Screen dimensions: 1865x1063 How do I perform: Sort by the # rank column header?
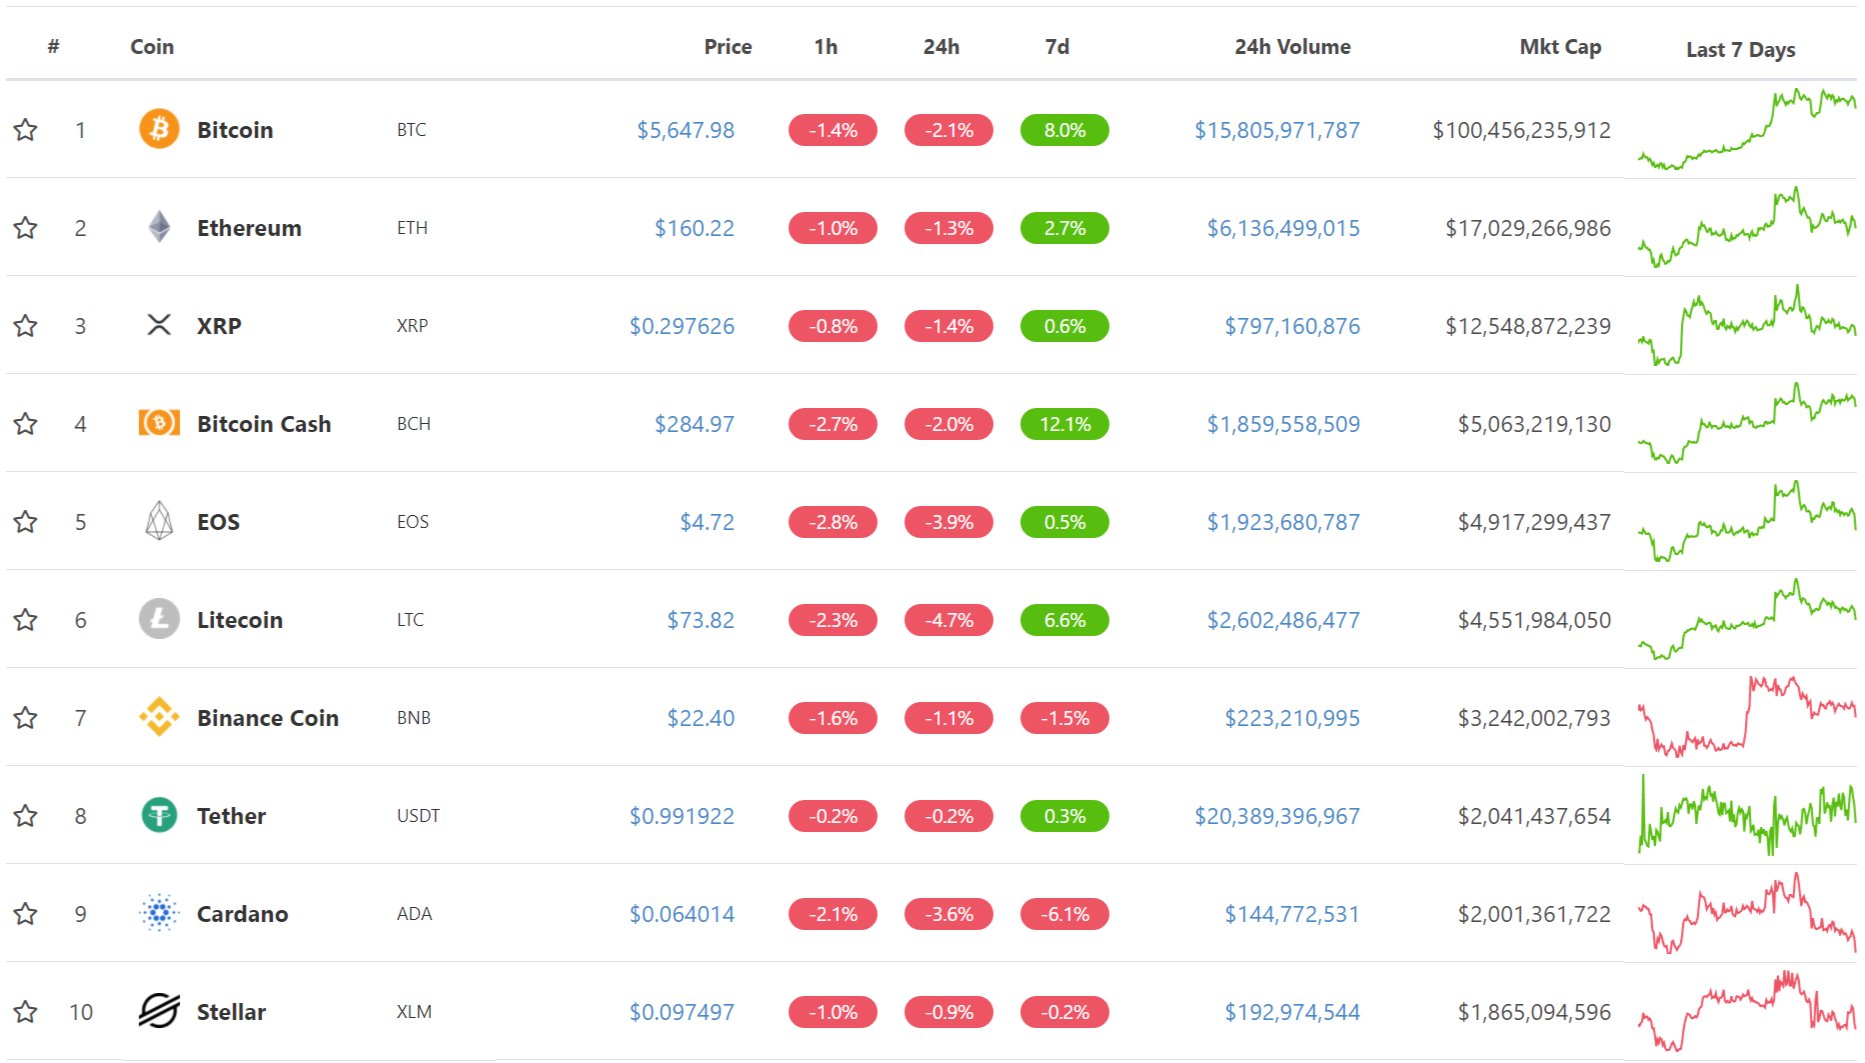coord(54,46)
